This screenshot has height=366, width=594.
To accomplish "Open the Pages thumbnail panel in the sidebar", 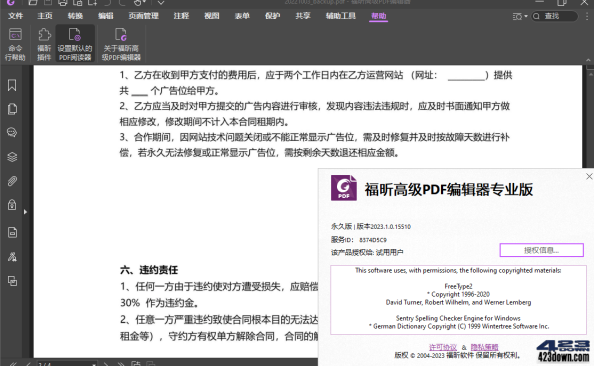I will pyautogui.click(x=12, y=109).
